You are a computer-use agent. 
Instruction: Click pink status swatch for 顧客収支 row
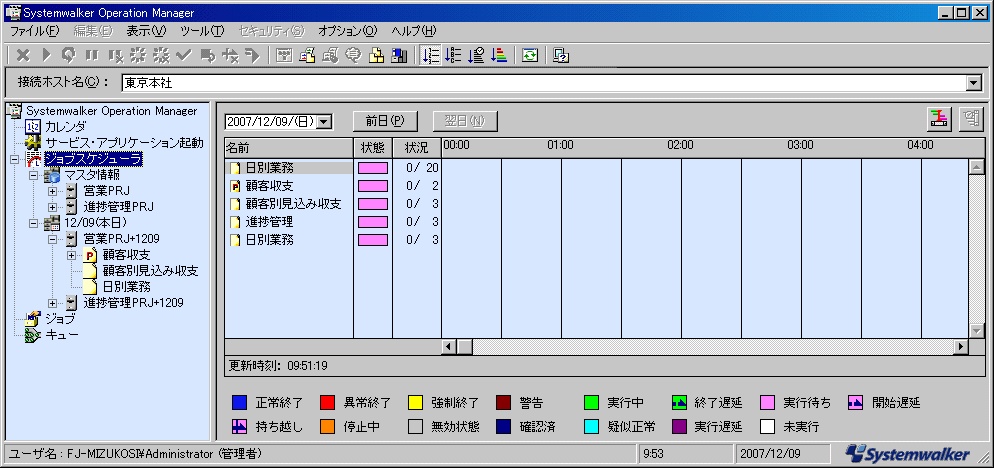373,186
